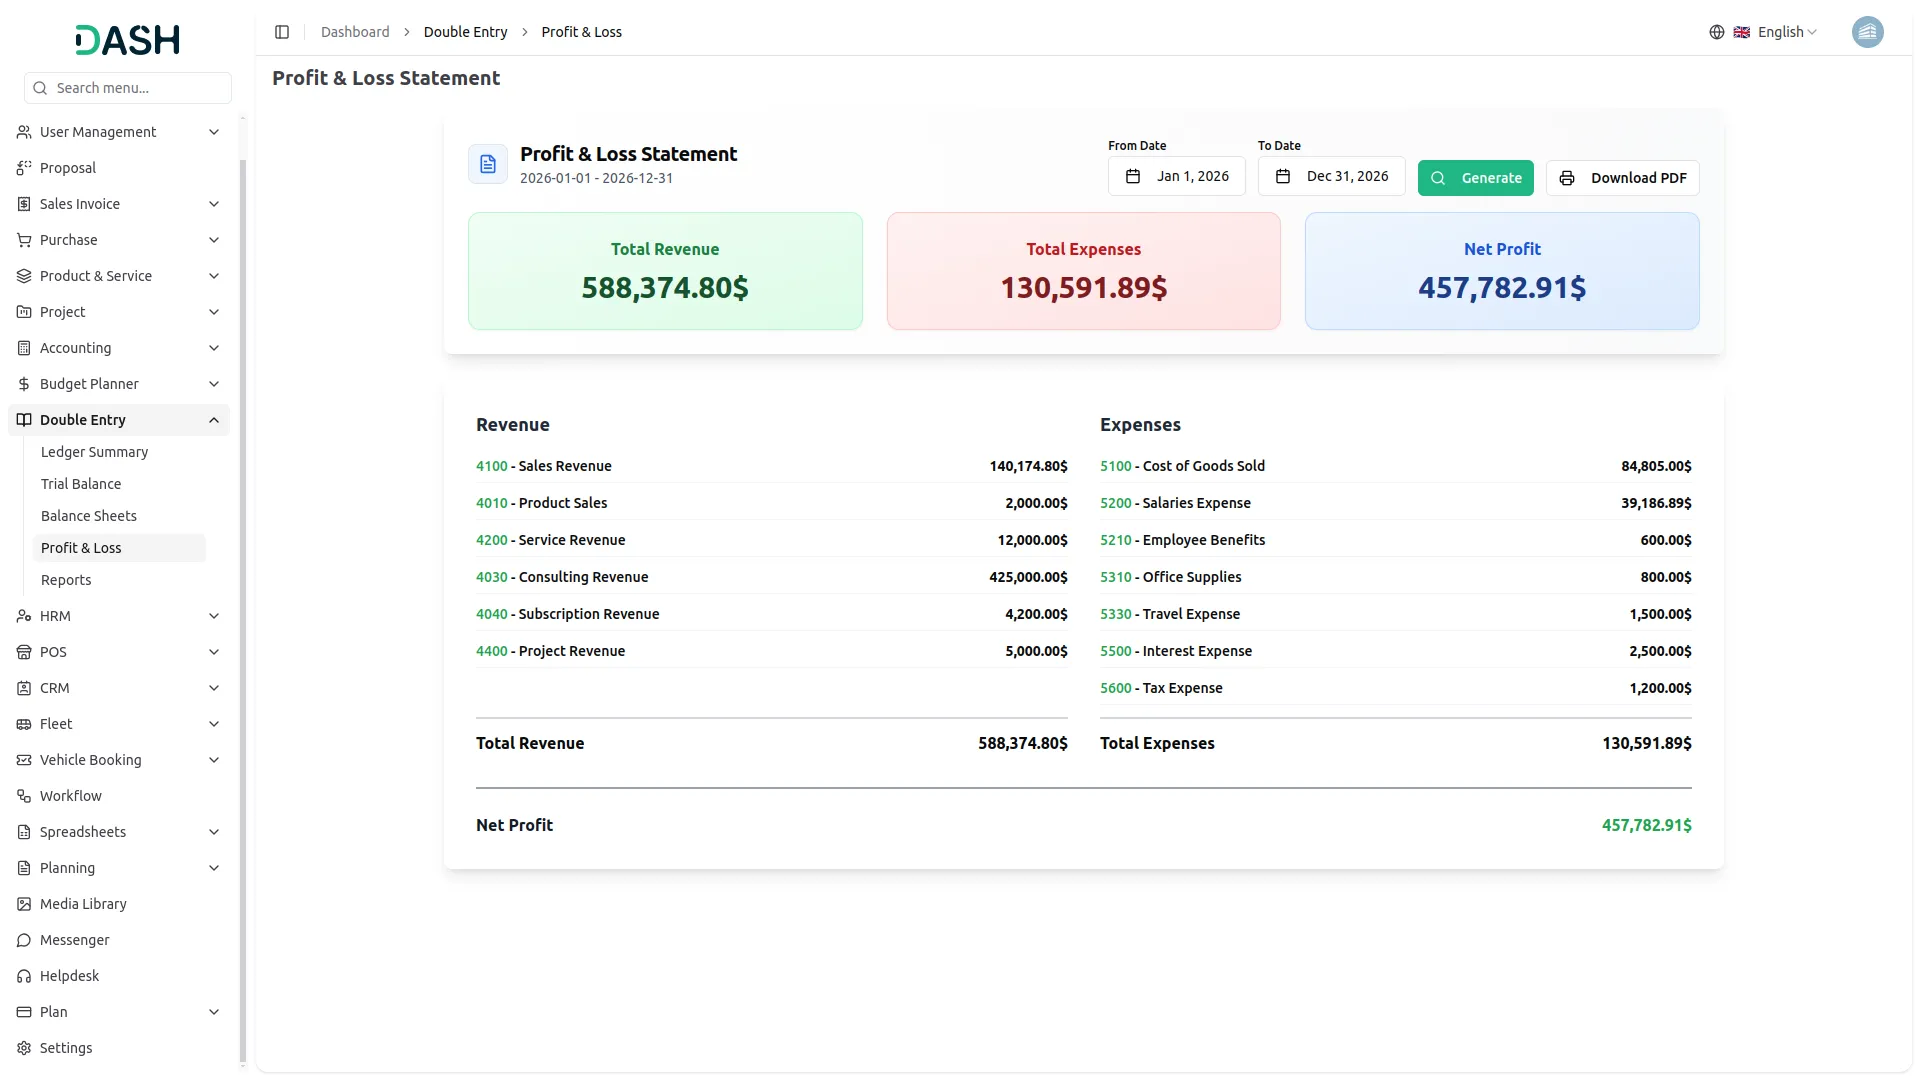This screenshot has width=1920, height=1080.
Task: Select Trial Balance submenu item
Action: (81, 484)
